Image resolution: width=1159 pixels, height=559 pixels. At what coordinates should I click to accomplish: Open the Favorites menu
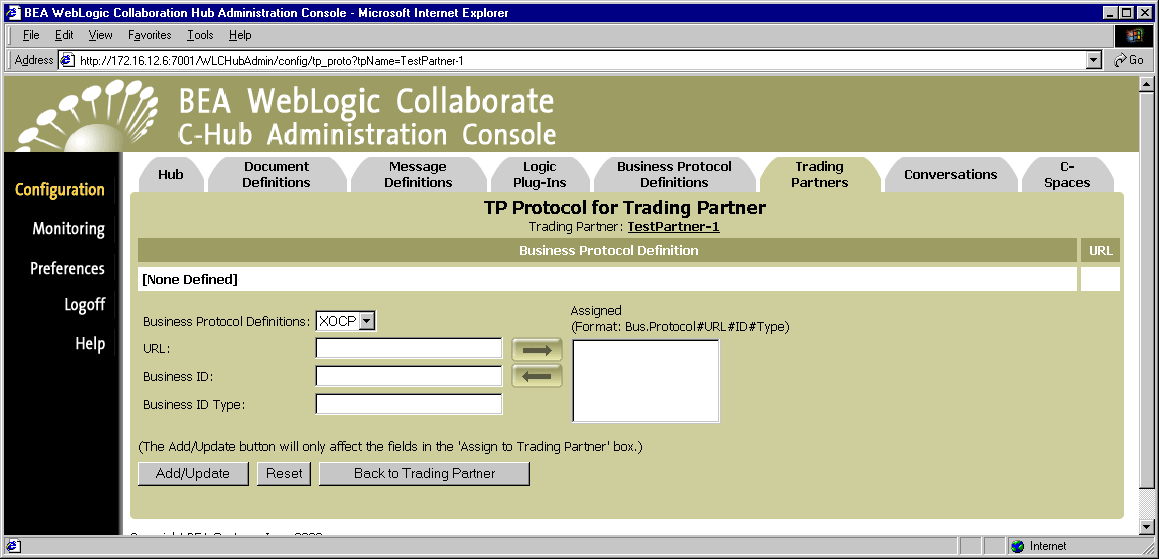[x=149, y=35]
